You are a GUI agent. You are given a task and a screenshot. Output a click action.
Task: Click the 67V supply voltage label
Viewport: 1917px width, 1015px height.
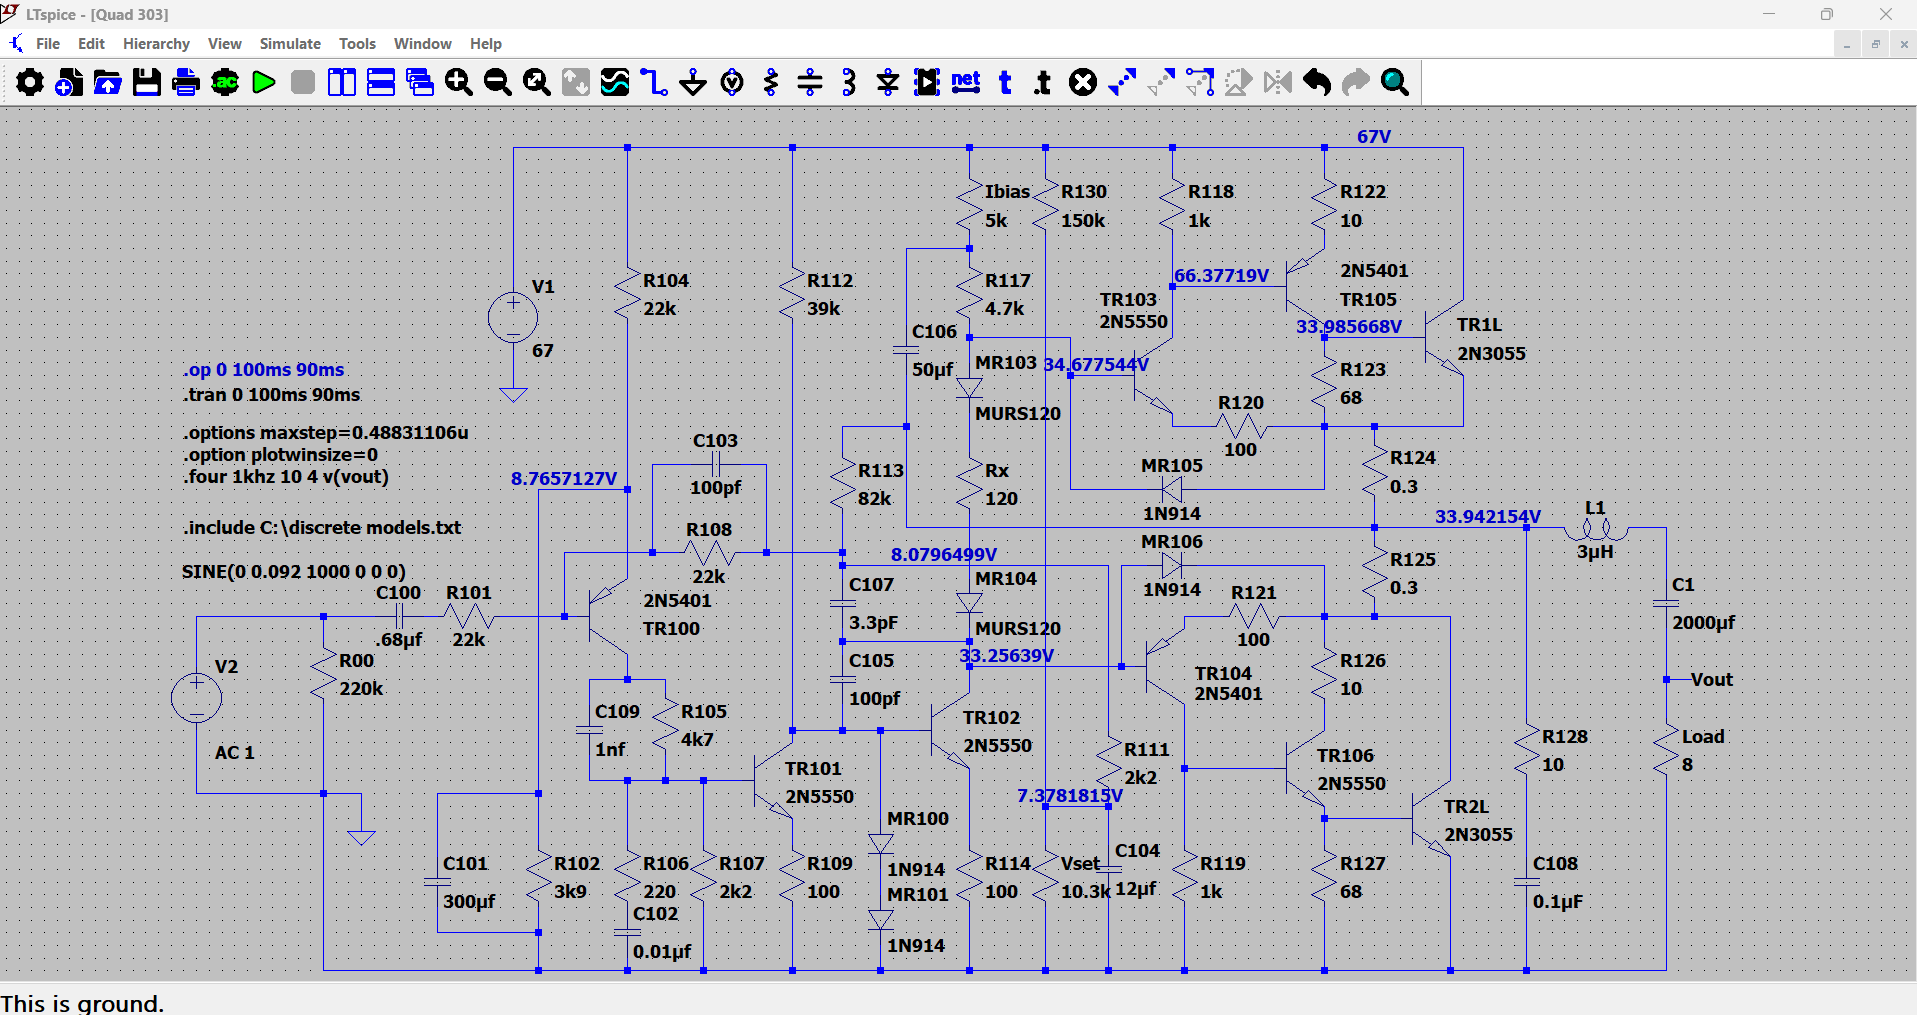tap(1374, 137)
